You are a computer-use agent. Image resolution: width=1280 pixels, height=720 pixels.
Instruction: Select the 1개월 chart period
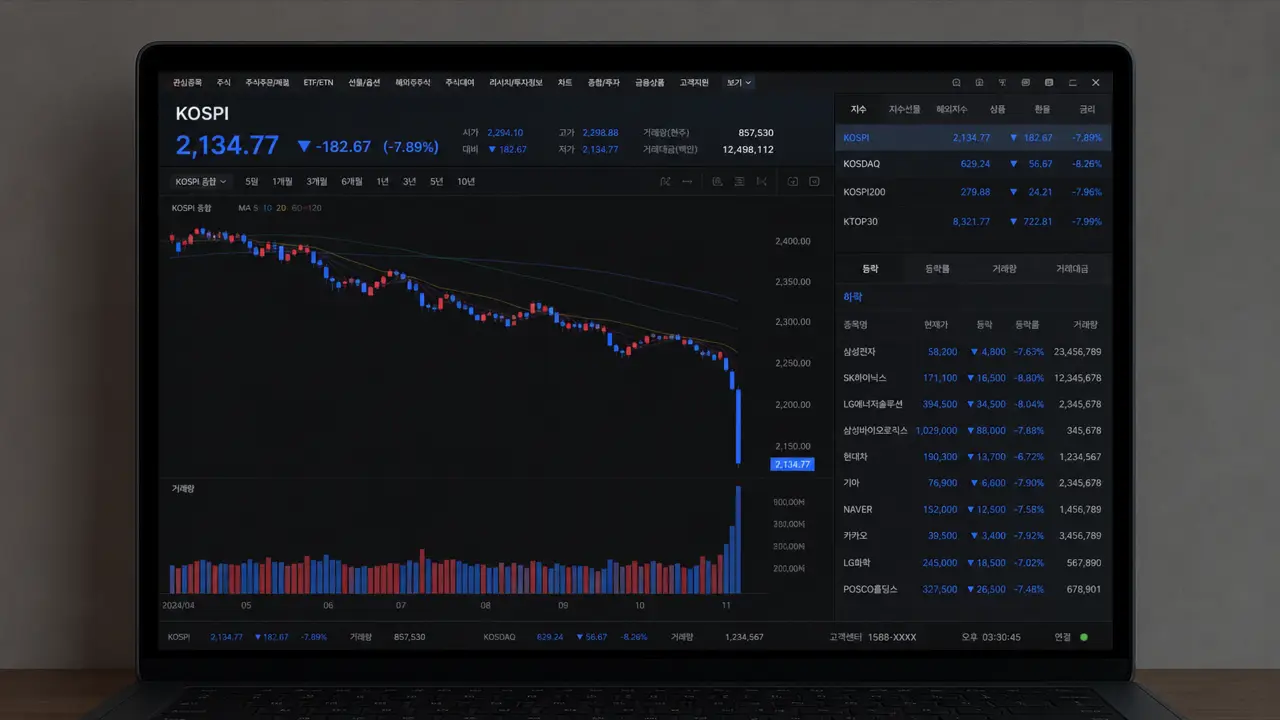(283, 181)
